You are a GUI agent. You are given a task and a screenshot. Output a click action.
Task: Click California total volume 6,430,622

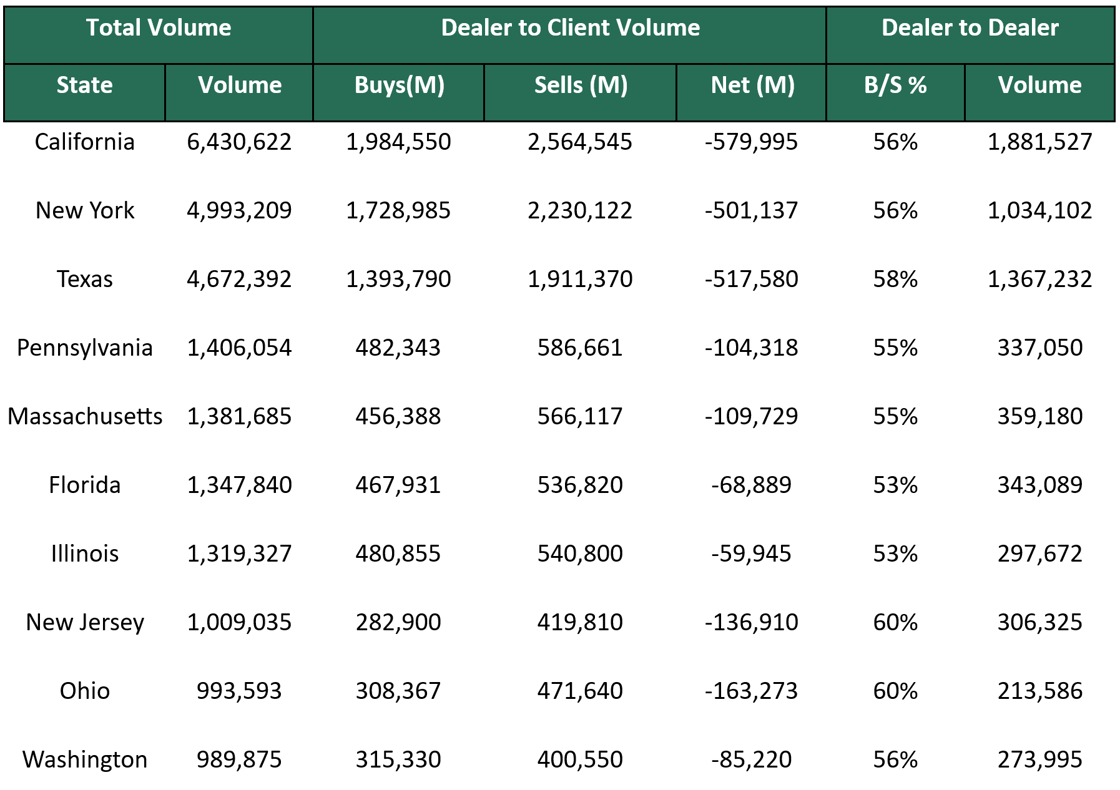[239, 141]
